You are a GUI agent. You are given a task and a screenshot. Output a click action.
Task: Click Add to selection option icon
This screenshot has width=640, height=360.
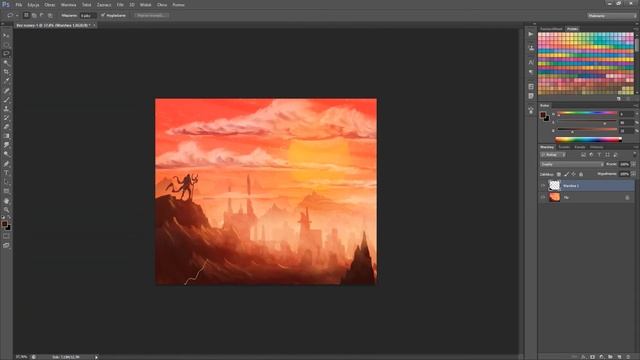[x=34, y=15]
